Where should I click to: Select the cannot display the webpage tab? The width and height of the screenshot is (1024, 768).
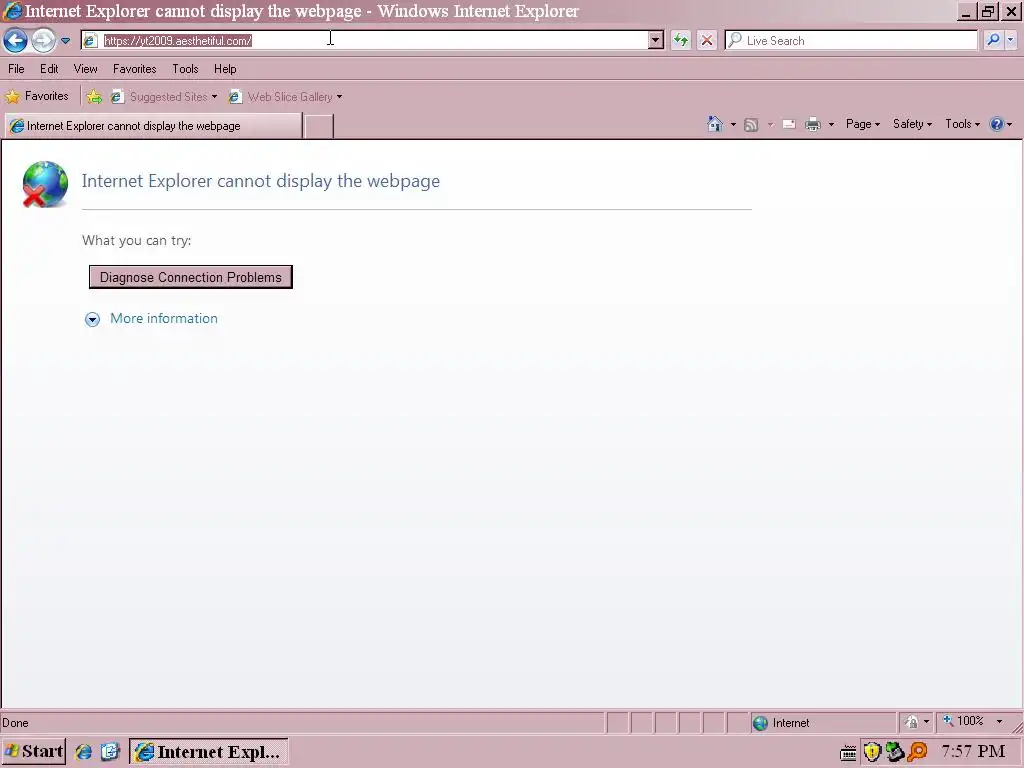click(154, 126)
